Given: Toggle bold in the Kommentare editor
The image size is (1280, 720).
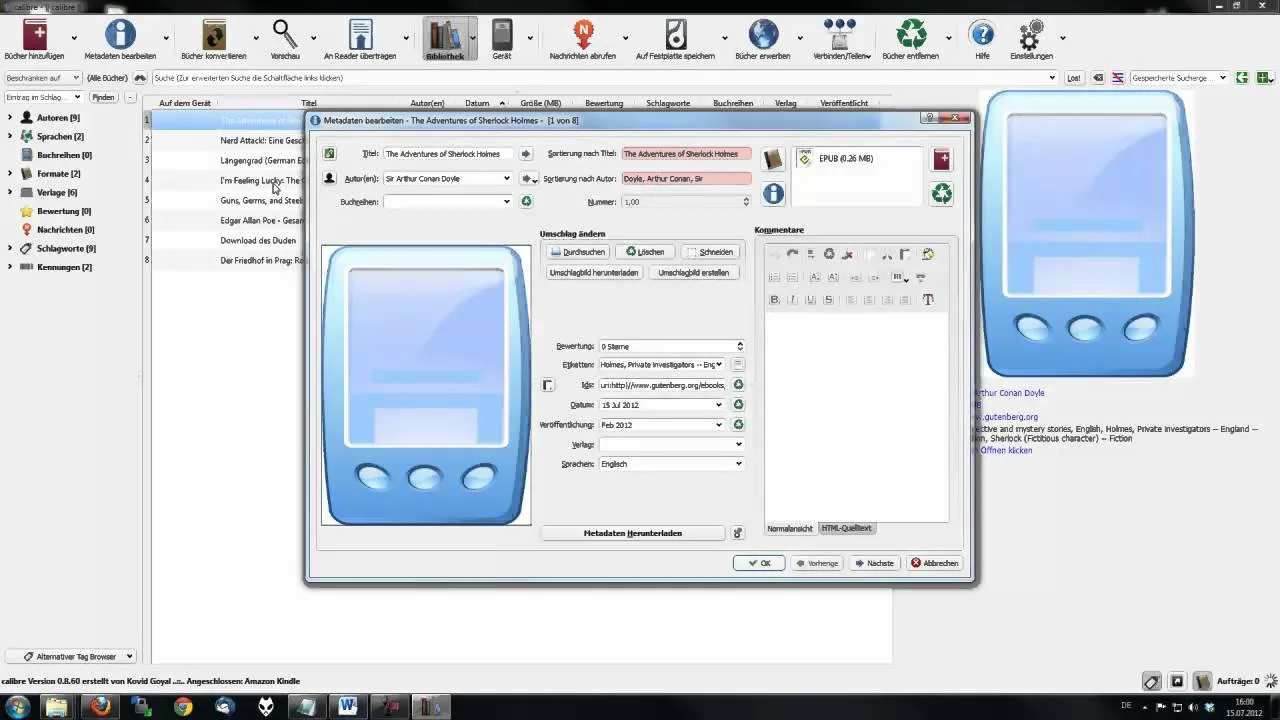Looking at the screenshot, I should [774, 300].
